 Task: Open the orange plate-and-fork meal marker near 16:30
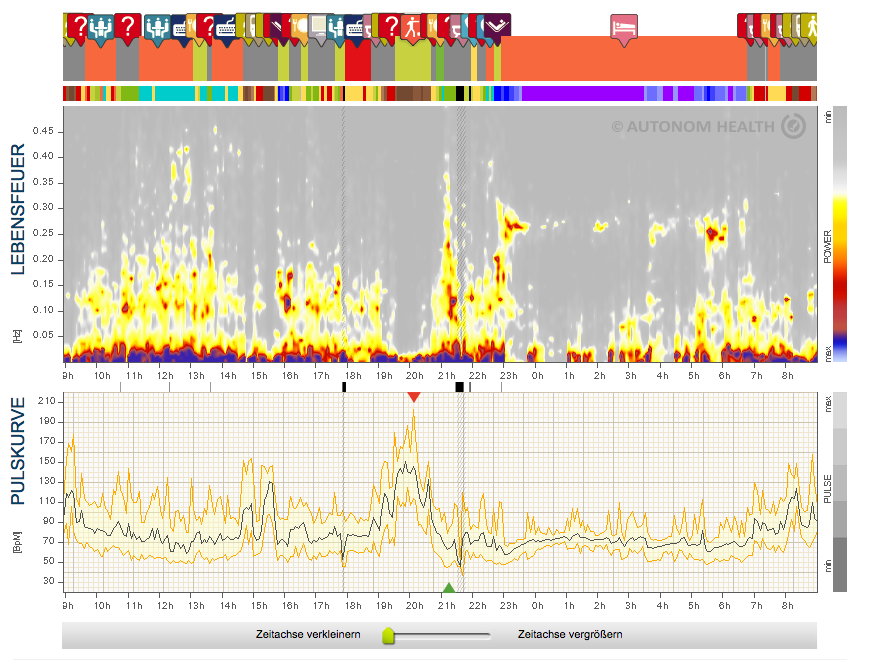click(x=300, y=26)
